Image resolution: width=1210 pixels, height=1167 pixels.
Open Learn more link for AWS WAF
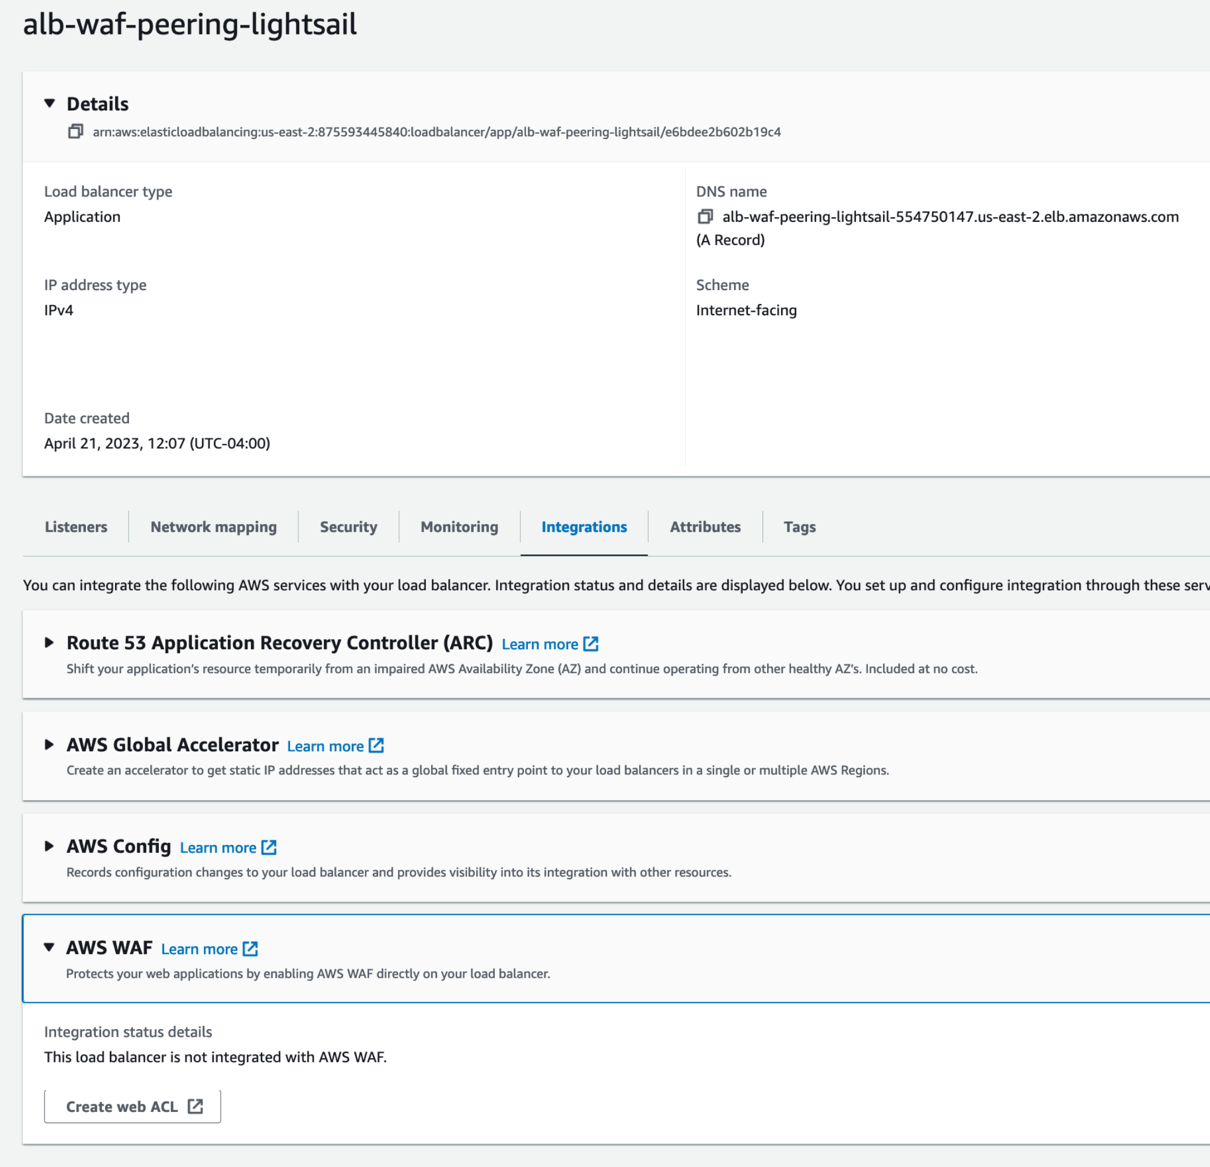(x=199, y=949)
